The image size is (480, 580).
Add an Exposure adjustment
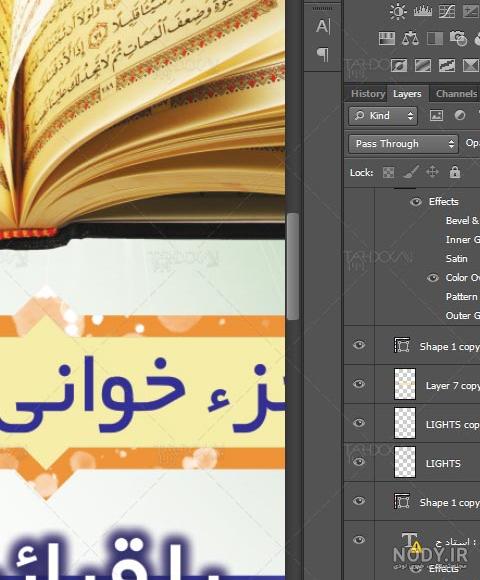click(x=471, y=11)
